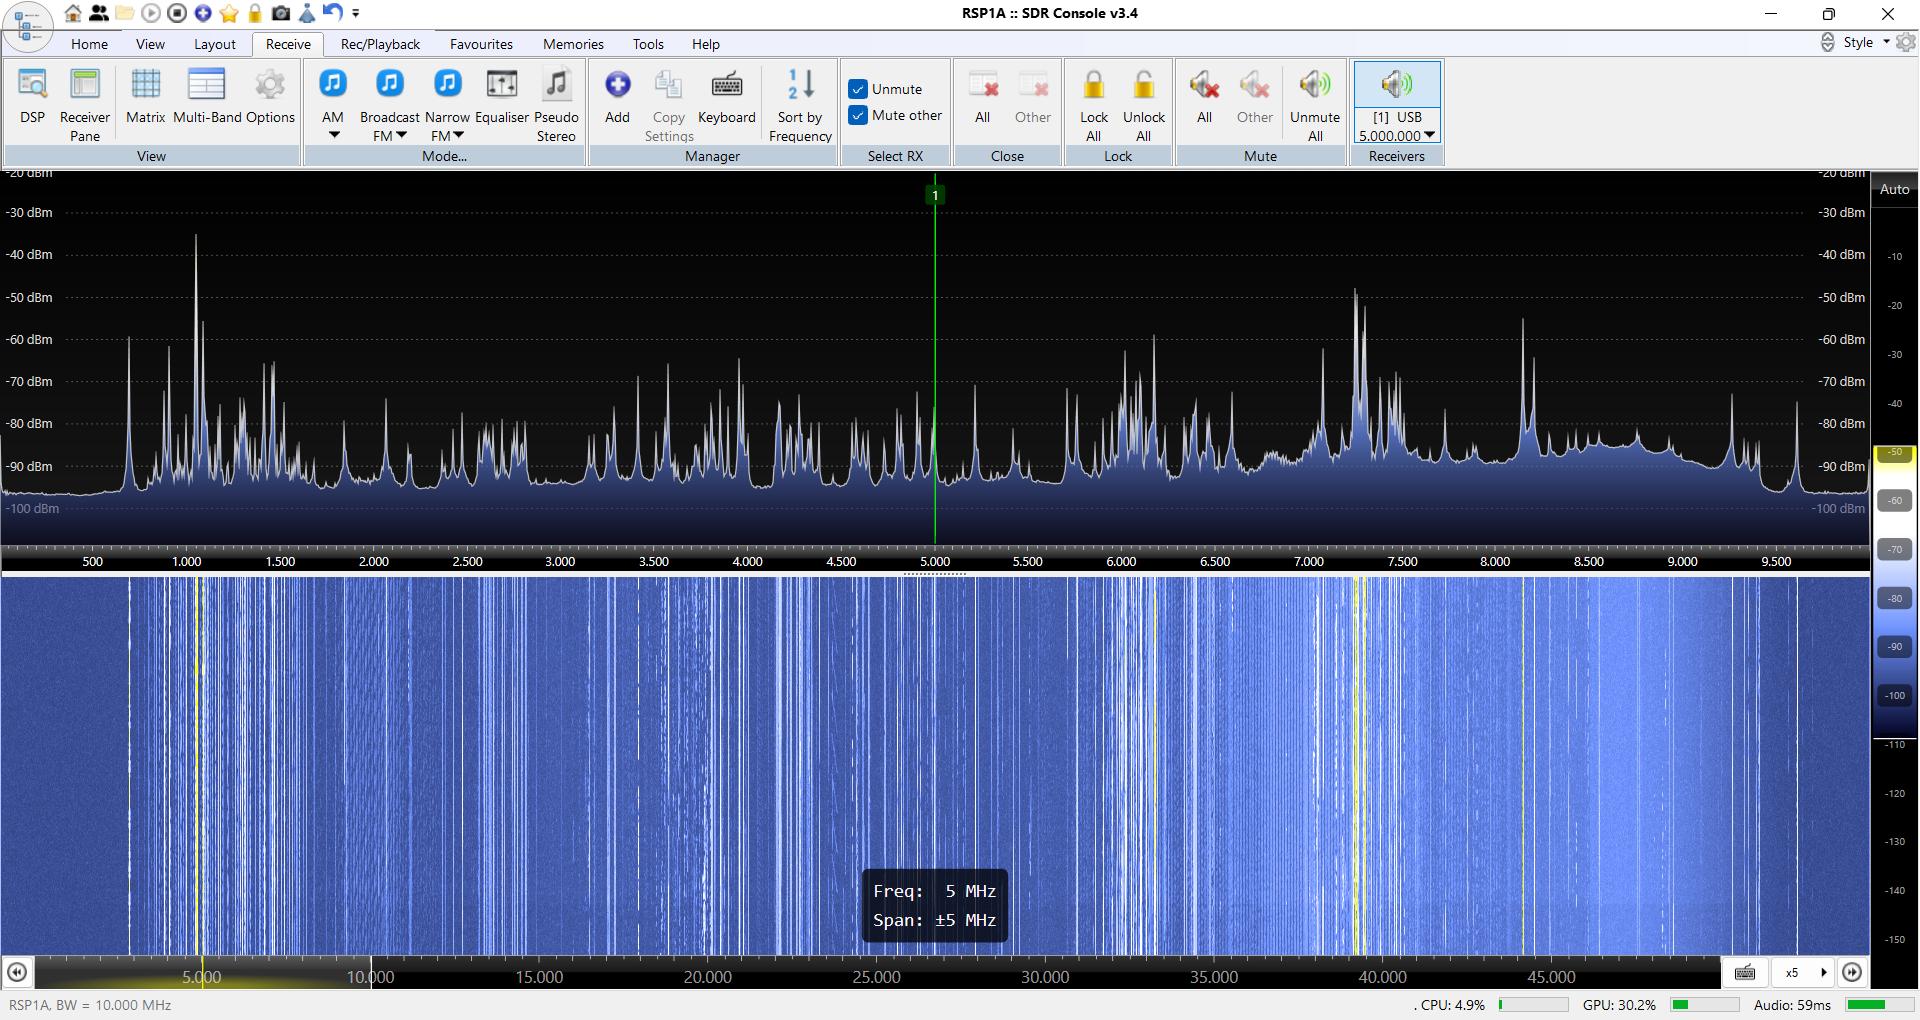Viewport: 1920px width, 1020px height.
Task: Click the Freq 5 MHz span info box
Action: coord(935,906)
